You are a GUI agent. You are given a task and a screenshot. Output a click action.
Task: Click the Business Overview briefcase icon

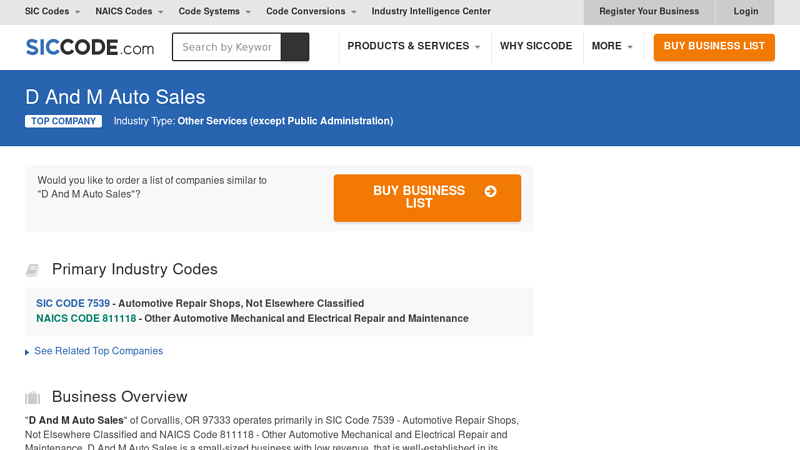[x=32, y=397]
